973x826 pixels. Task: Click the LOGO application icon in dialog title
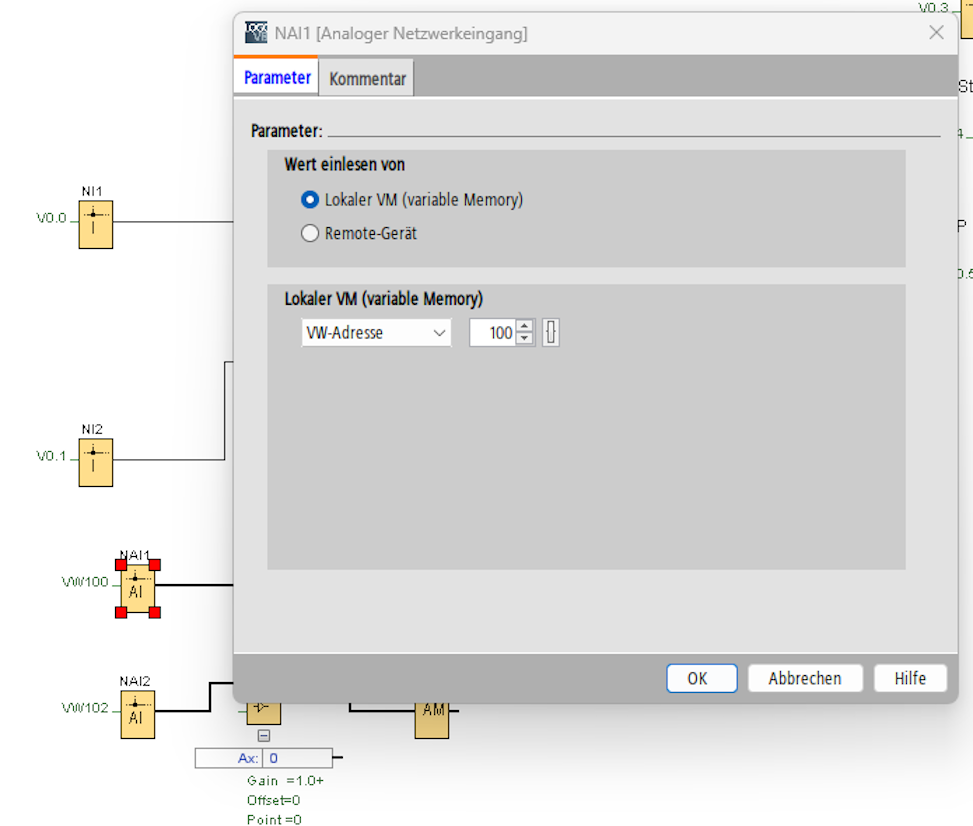point(256,33)
